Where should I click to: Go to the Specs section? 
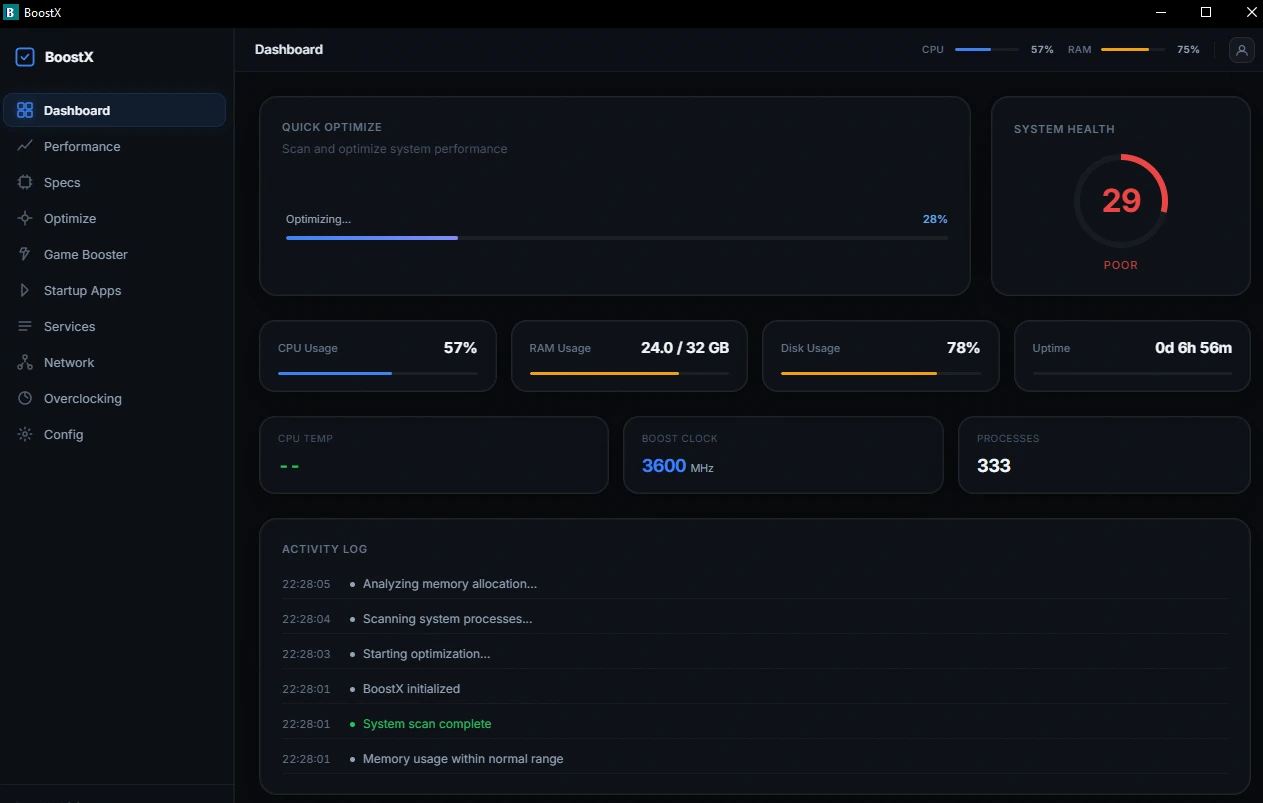(x=114, y=182)
